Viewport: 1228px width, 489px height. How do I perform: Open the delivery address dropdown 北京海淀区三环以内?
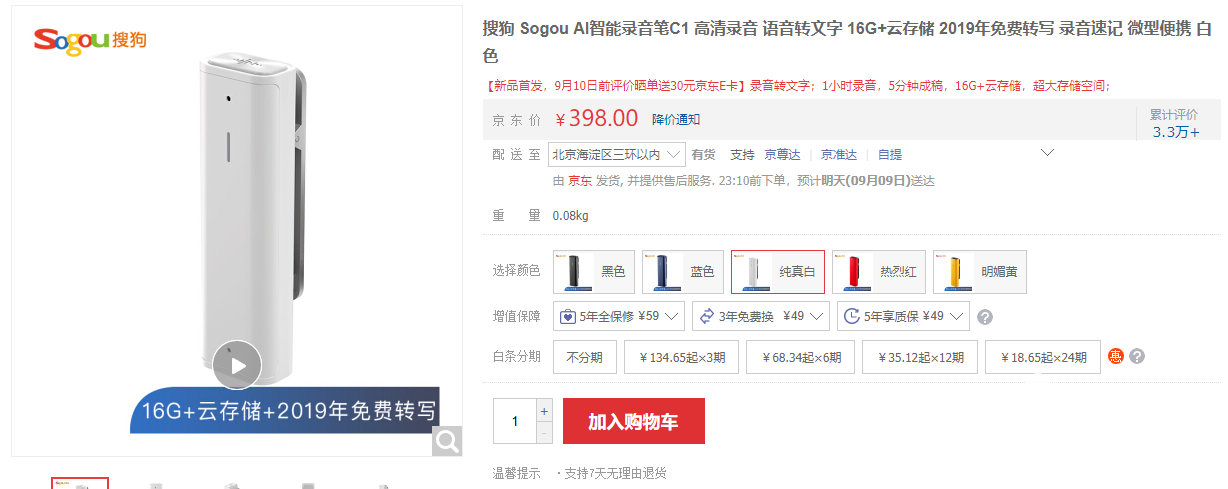pos(616,154)
